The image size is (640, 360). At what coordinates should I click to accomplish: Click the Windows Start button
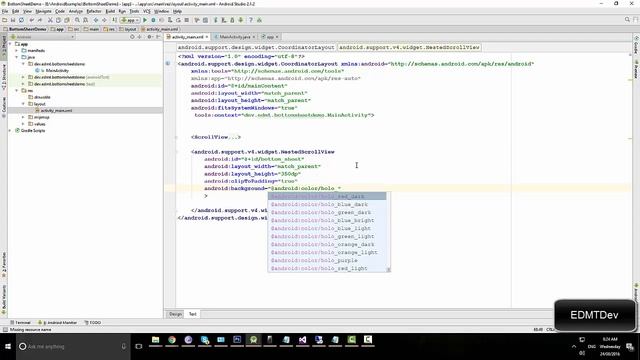pos(8,346)
